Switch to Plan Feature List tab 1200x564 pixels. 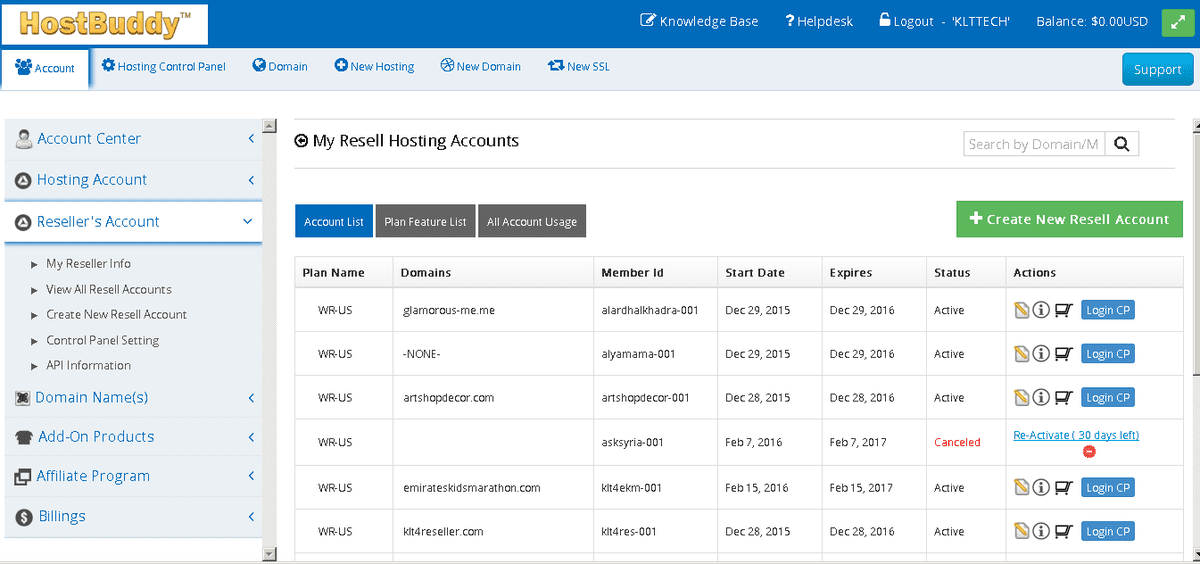pos(425,221)
